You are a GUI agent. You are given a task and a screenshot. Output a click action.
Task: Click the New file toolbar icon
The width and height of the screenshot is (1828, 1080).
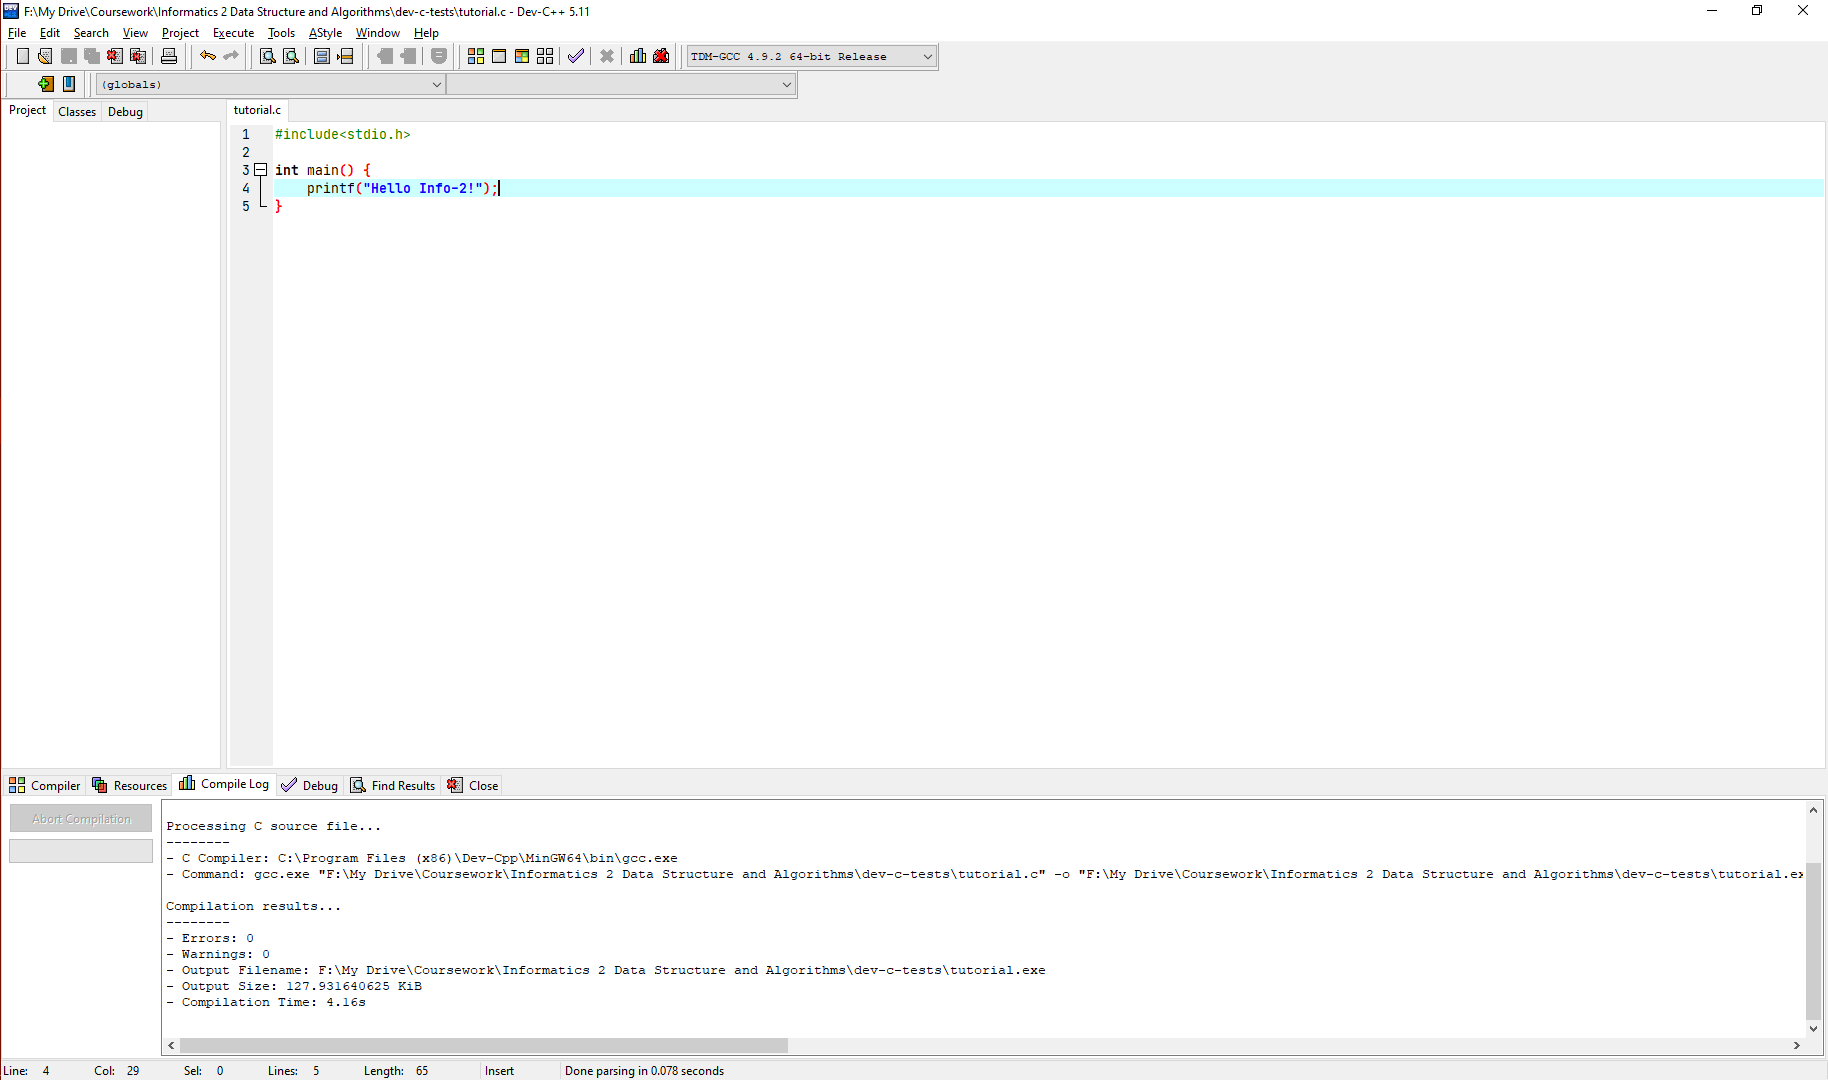tap(22, 56)
